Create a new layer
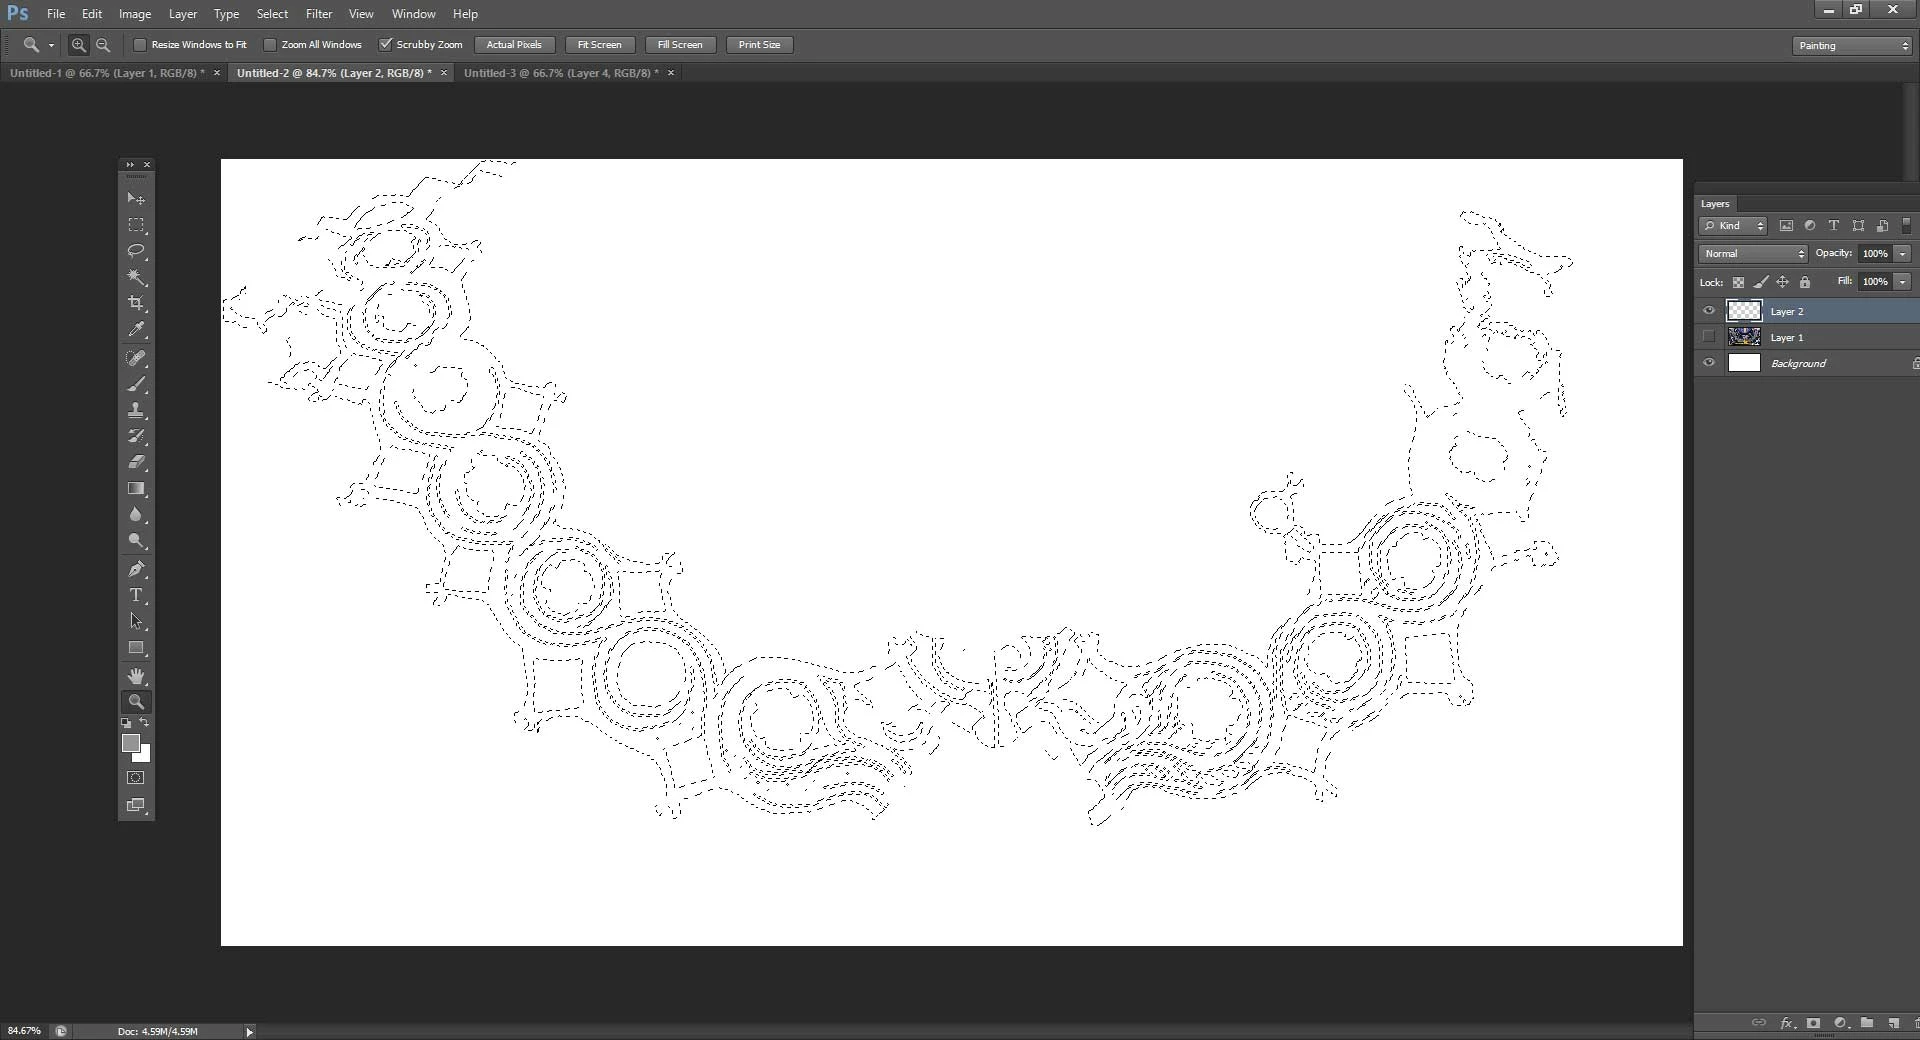This screenshot has width=1920, height=1040. click(1894, 1023)
